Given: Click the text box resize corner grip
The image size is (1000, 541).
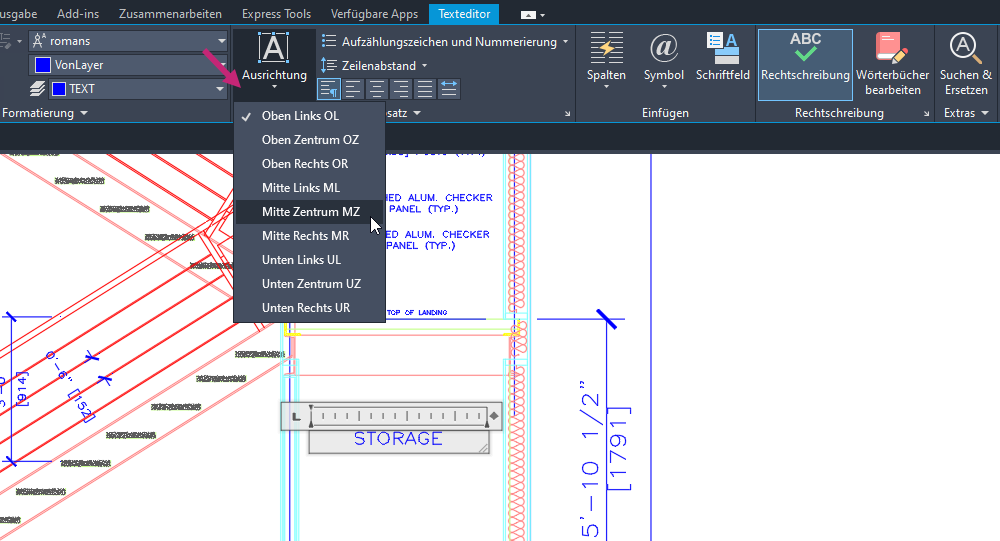Looking at the screenshot, I should point(483,448).
